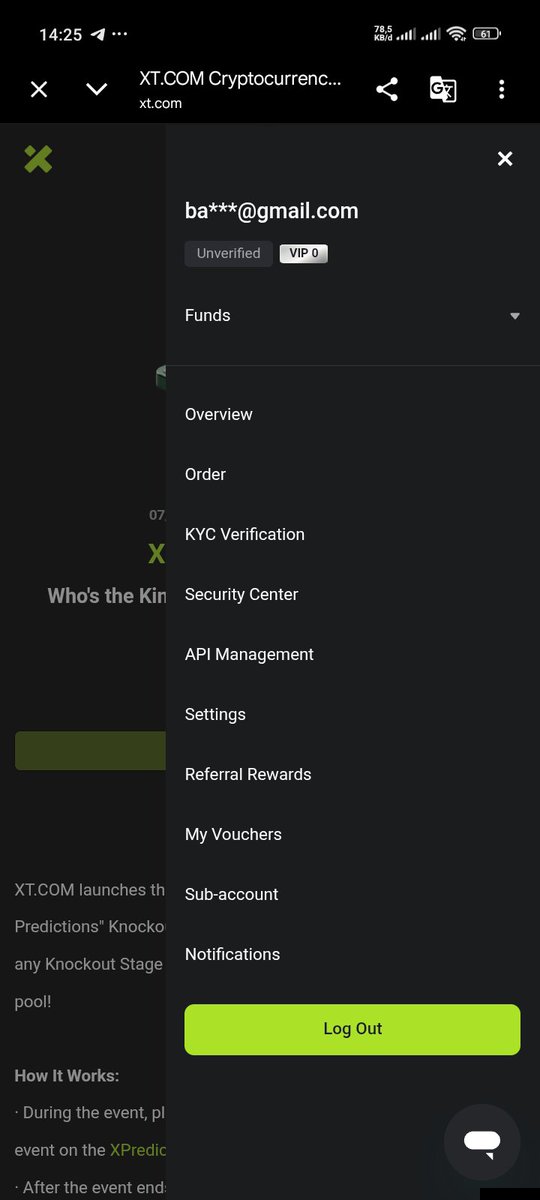Tap the XPredict green link

click(x=138, y=1150)
